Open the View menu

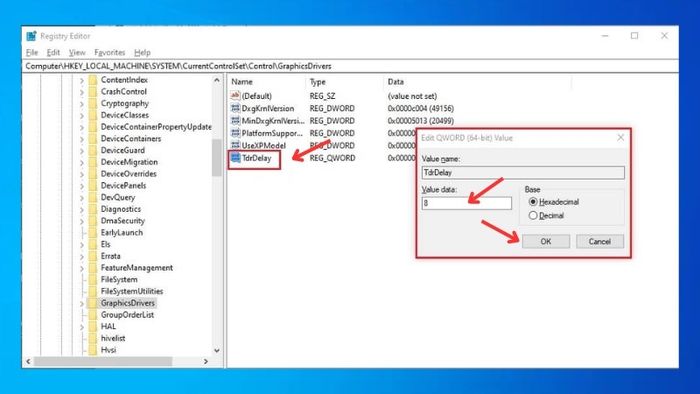77,53
